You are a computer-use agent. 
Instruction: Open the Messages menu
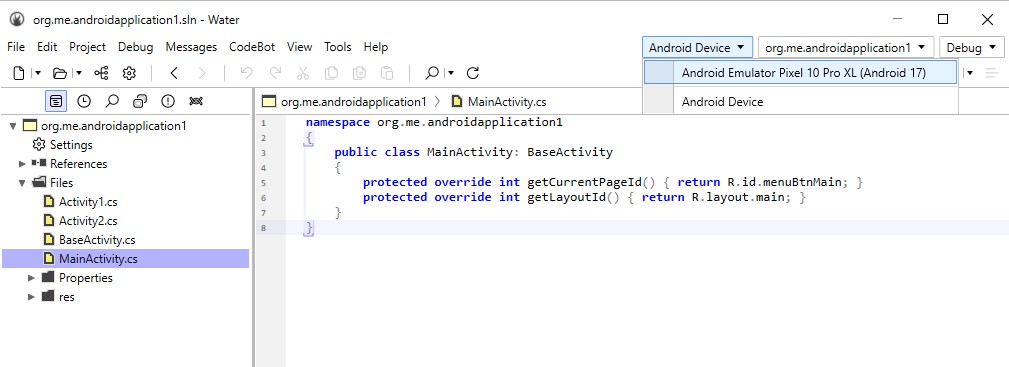tap(191, 47)
